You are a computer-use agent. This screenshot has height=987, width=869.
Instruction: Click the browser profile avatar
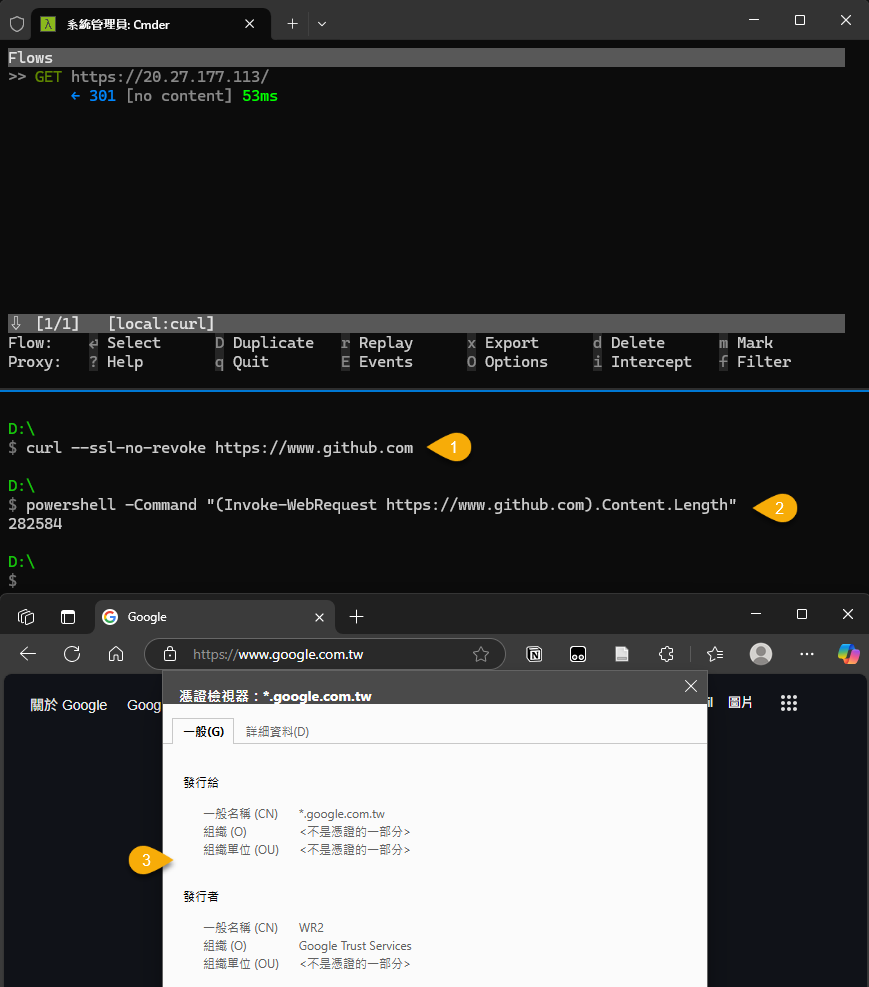point(761,654)
